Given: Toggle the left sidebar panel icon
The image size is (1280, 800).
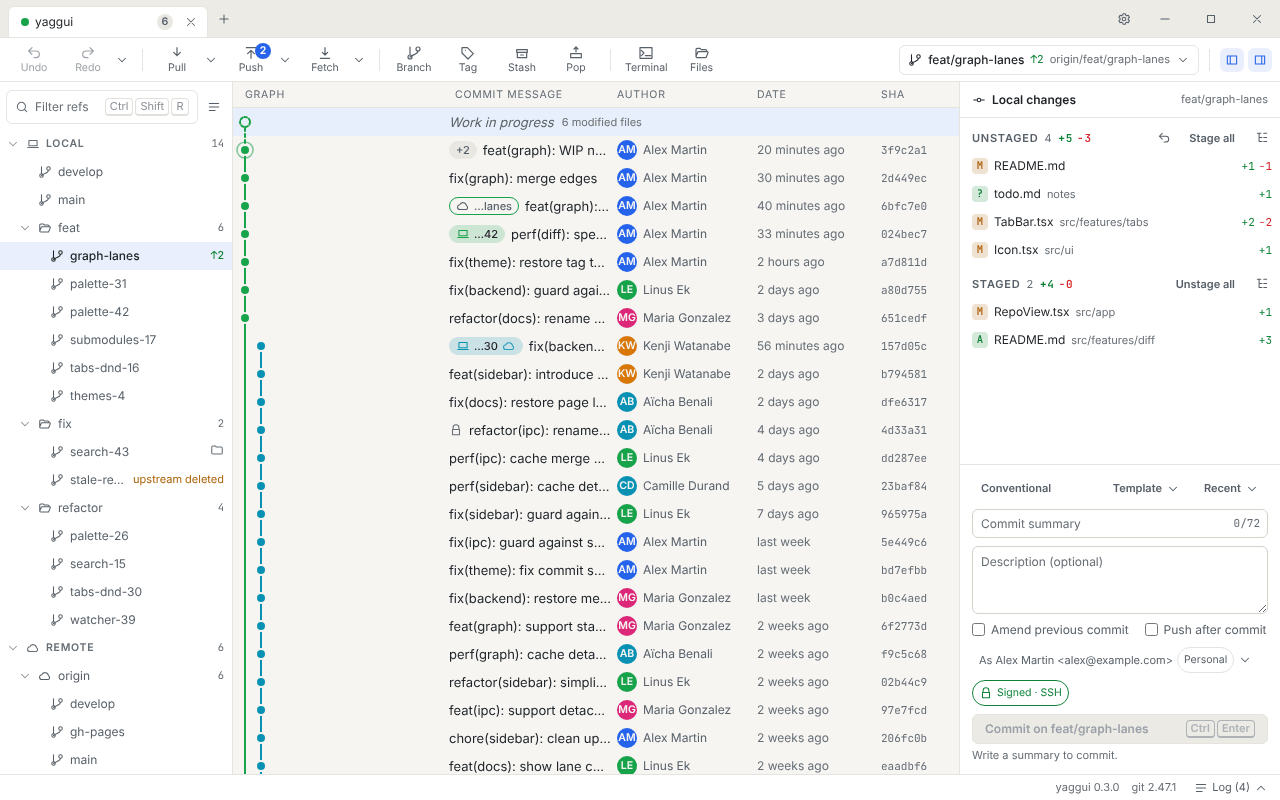Looking at the screenshot, I should tap(1232, 60).
